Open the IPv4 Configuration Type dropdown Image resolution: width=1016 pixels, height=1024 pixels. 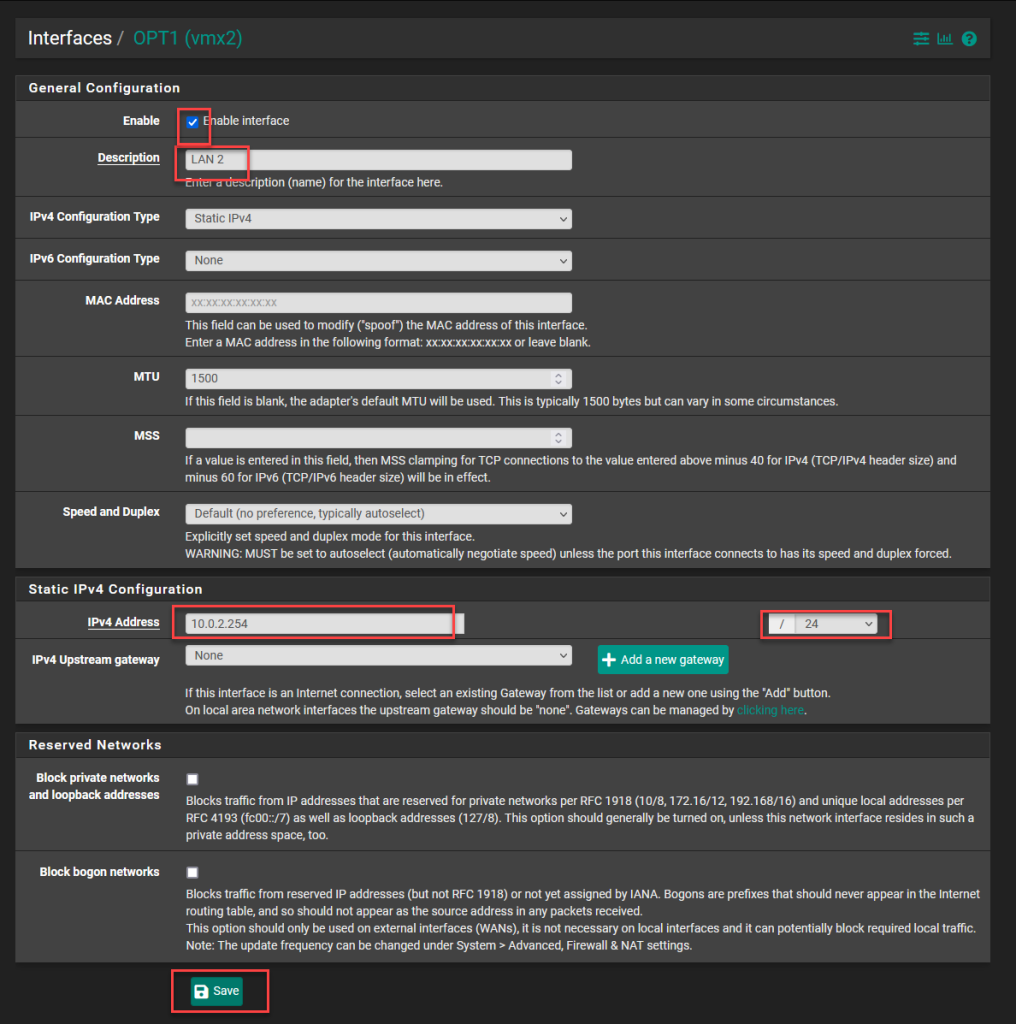click(x=378, y=218)
